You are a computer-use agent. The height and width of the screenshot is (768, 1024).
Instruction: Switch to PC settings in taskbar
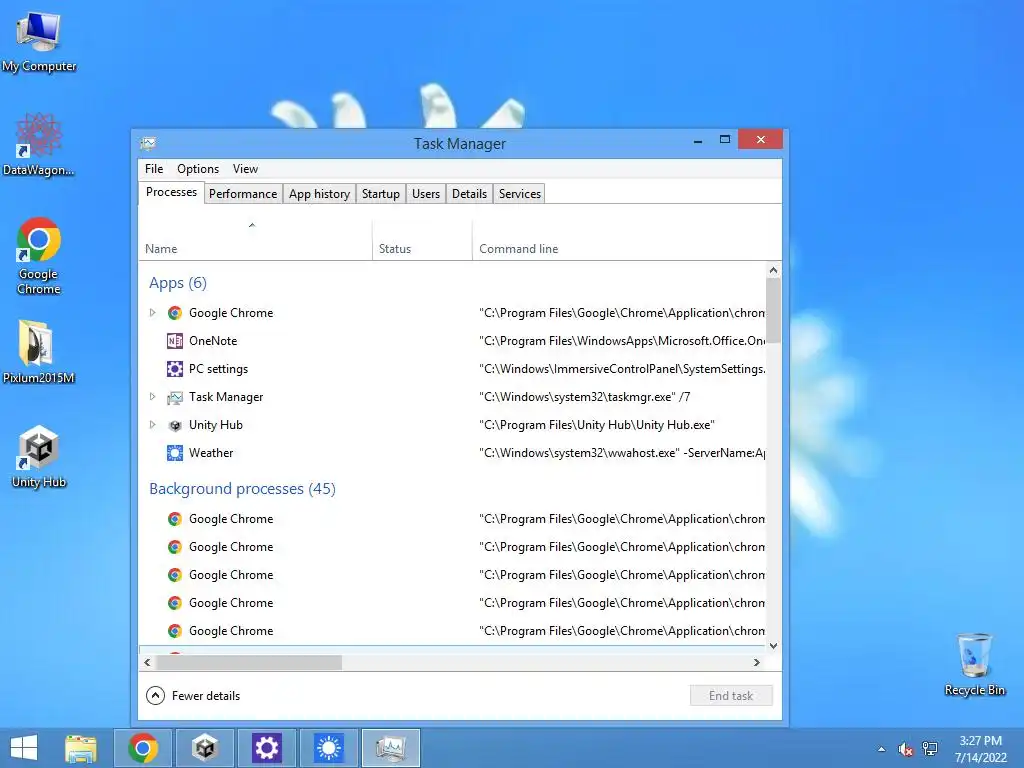(266, 748)
